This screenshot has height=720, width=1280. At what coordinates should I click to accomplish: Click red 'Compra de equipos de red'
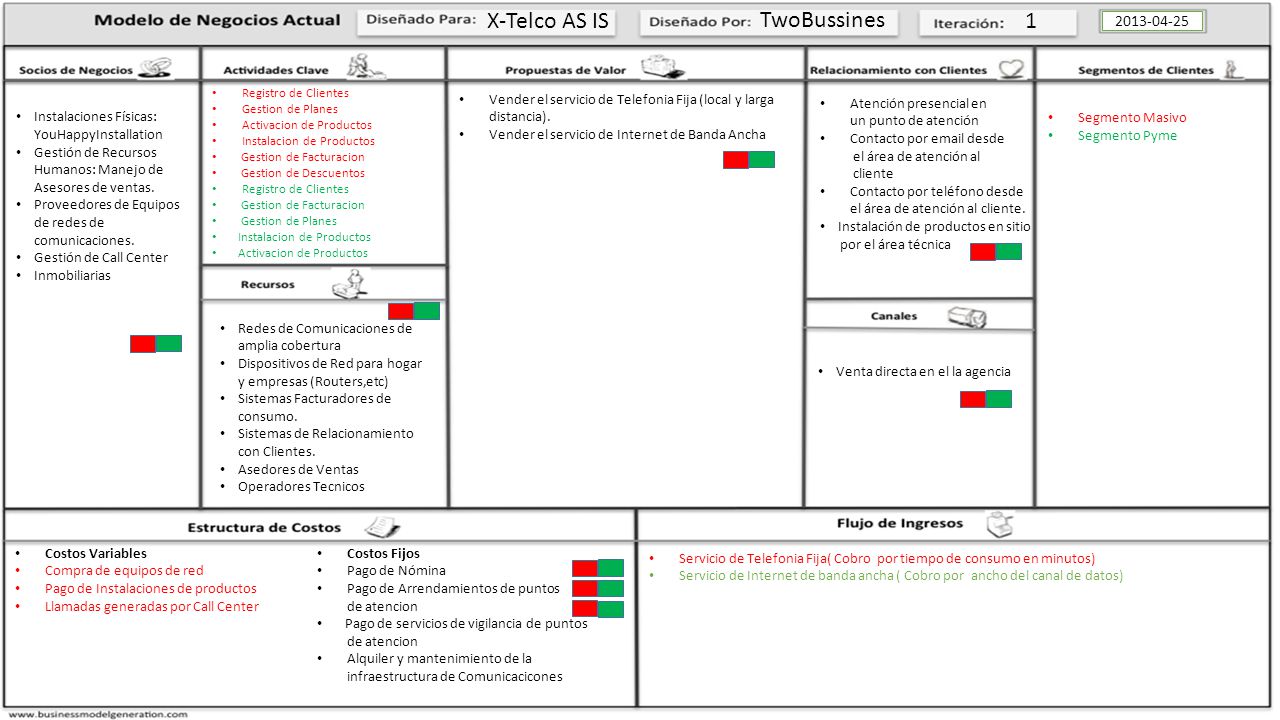[124, 571]
